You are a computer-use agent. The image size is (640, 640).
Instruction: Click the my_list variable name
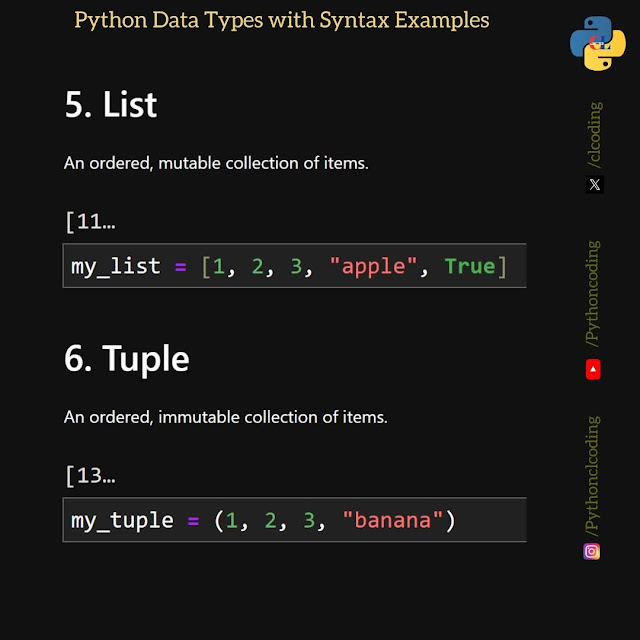pyautogui.click(x=116, y=267)
